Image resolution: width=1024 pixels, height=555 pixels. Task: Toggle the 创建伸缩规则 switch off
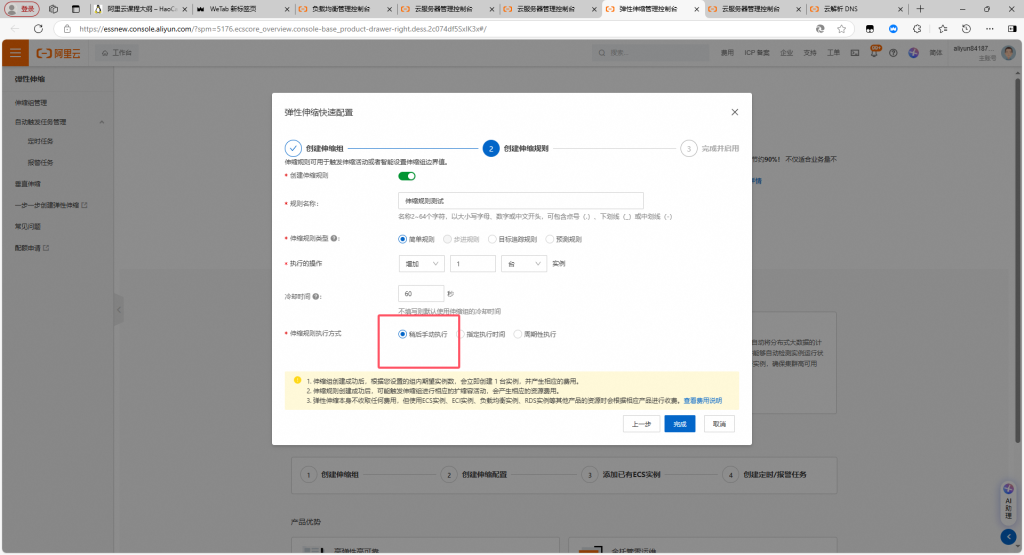(407, 176)
